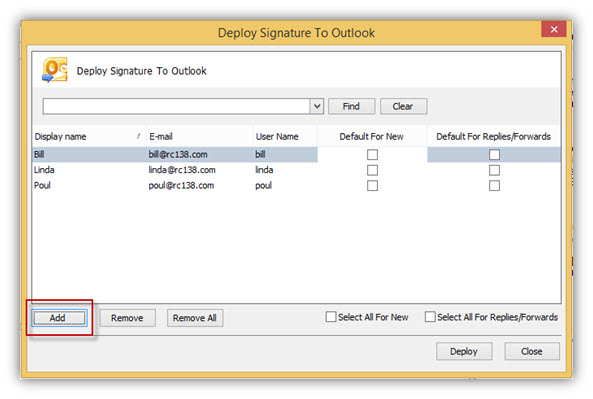Click the Remove button
This screenshot has width=593, height=399.
coord(127,318)
